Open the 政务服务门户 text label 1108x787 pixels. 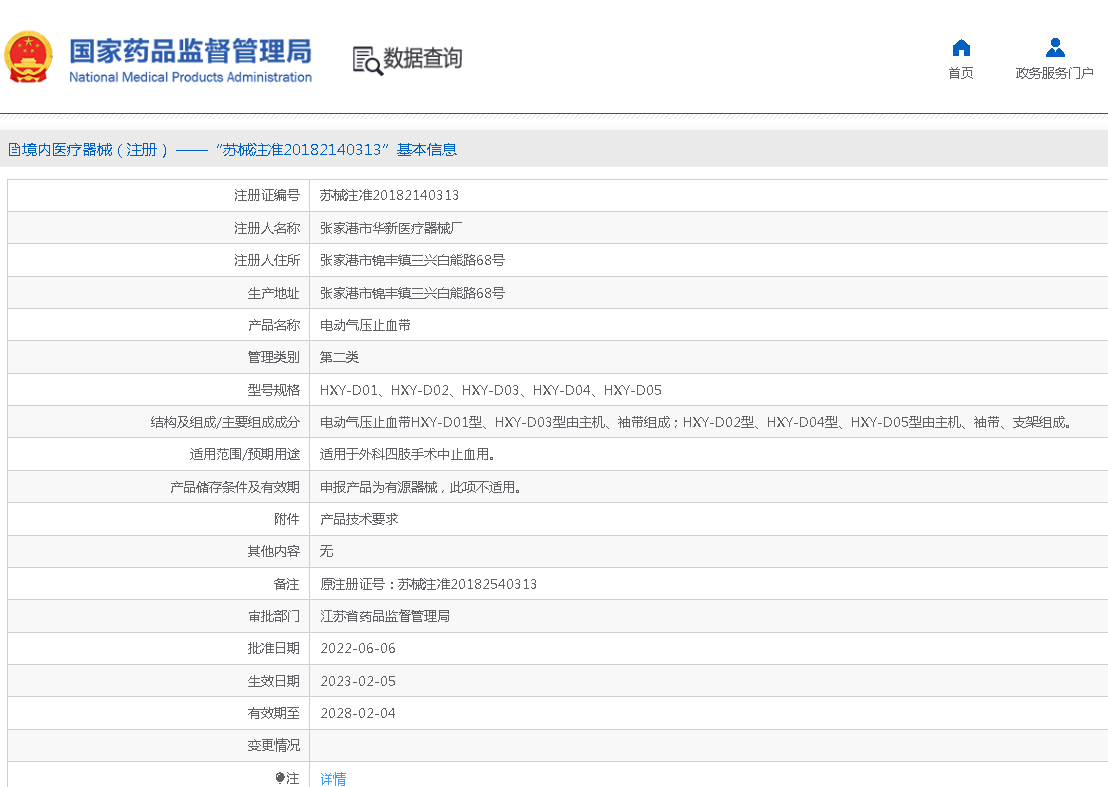[1055, 73]
